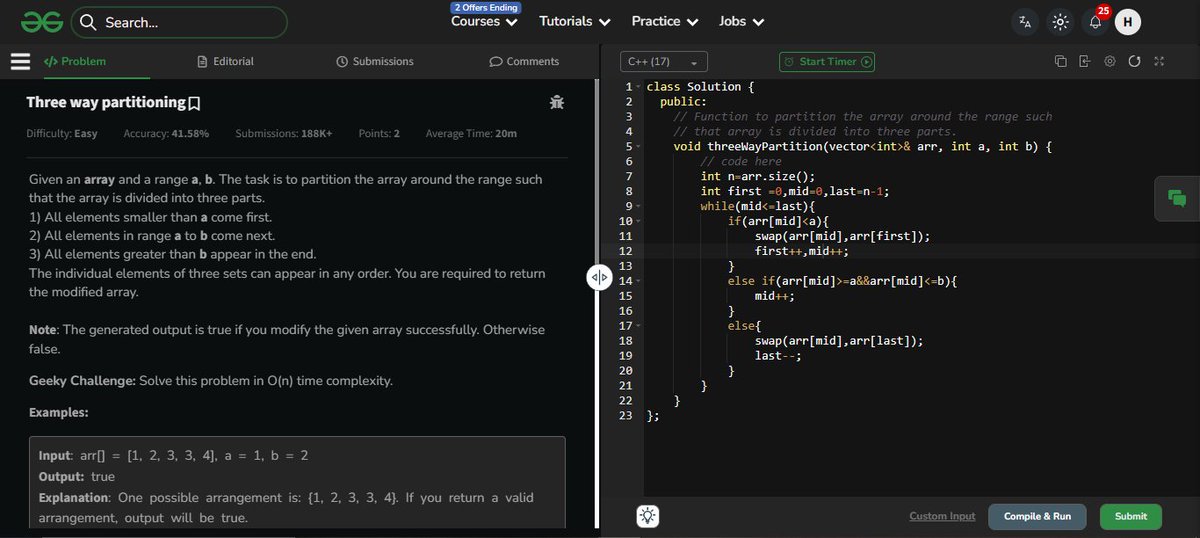The image size is (1200, 538).
Task: Click Compile & Run button
Action: (1037, 516)
